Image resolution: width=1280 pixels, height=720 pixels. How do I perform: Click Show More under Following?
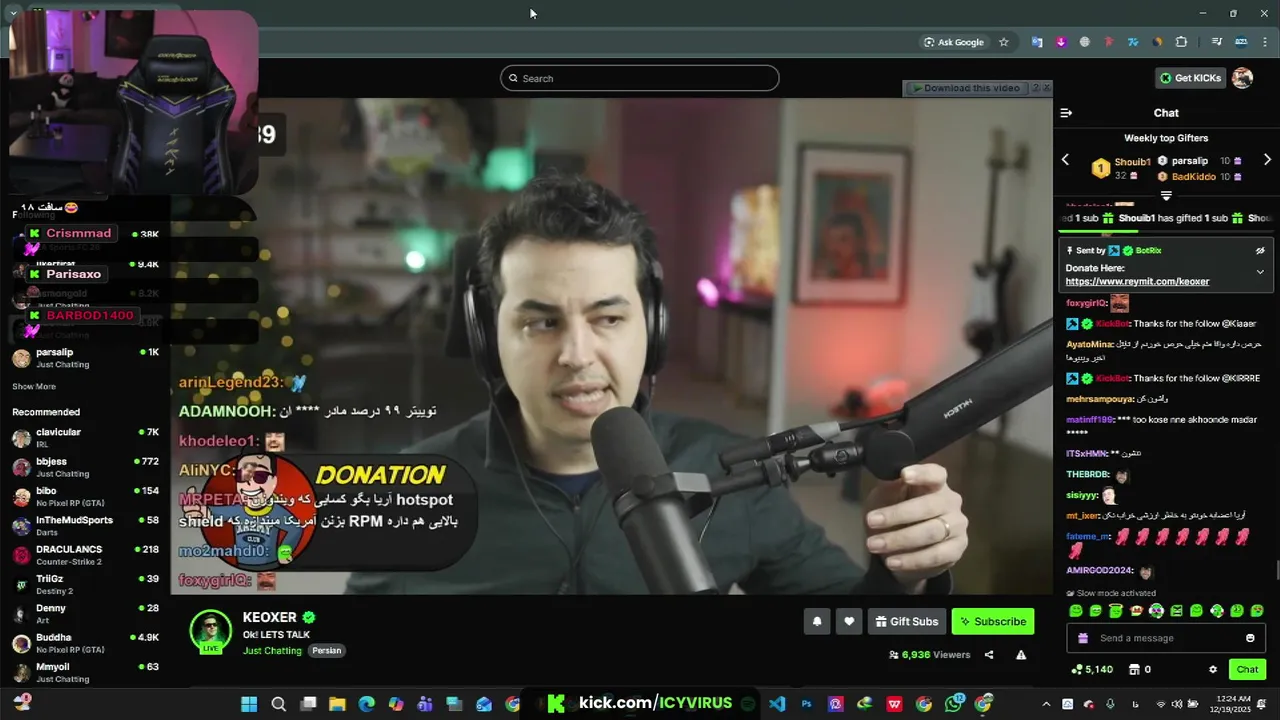tap(34, 386)
